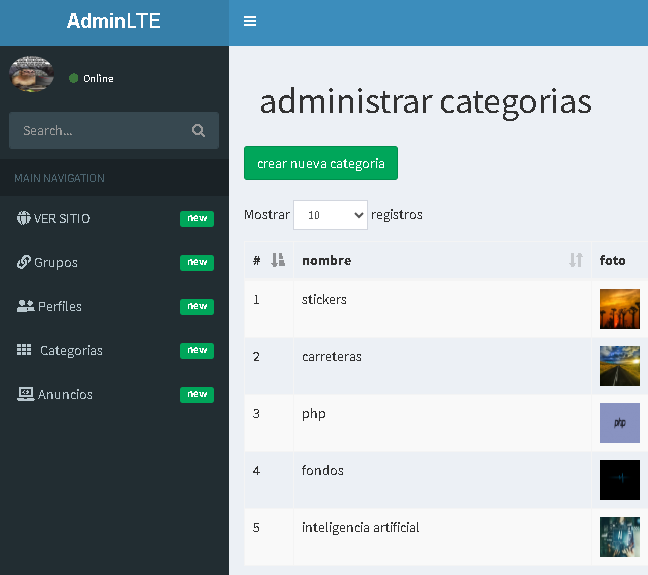648x575 pixels.
Task: Click the screen icon beside Anuncios
Action: [25, 394]
